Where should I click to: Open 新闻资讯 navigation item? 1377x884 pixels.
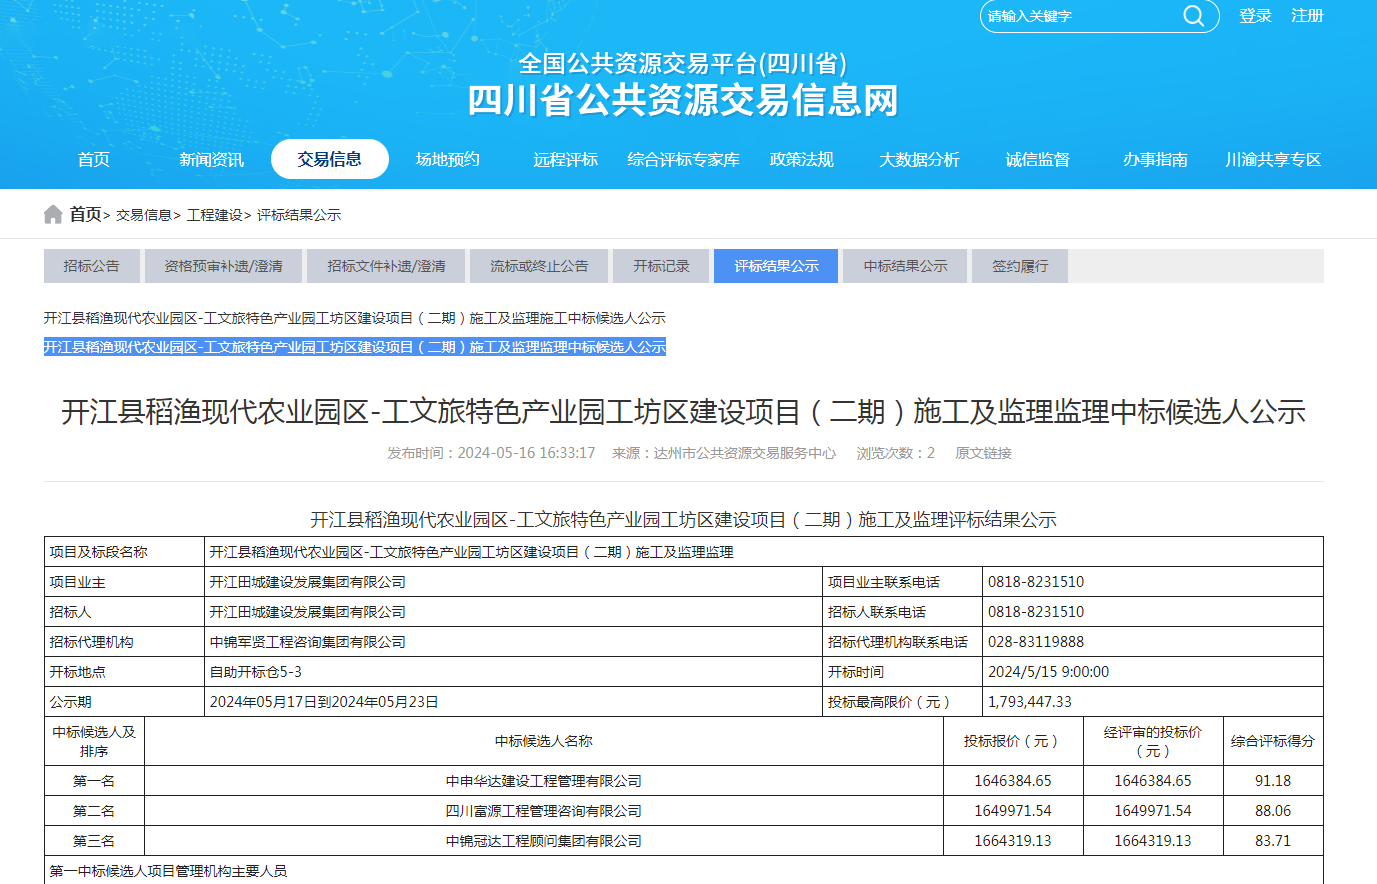211,160
